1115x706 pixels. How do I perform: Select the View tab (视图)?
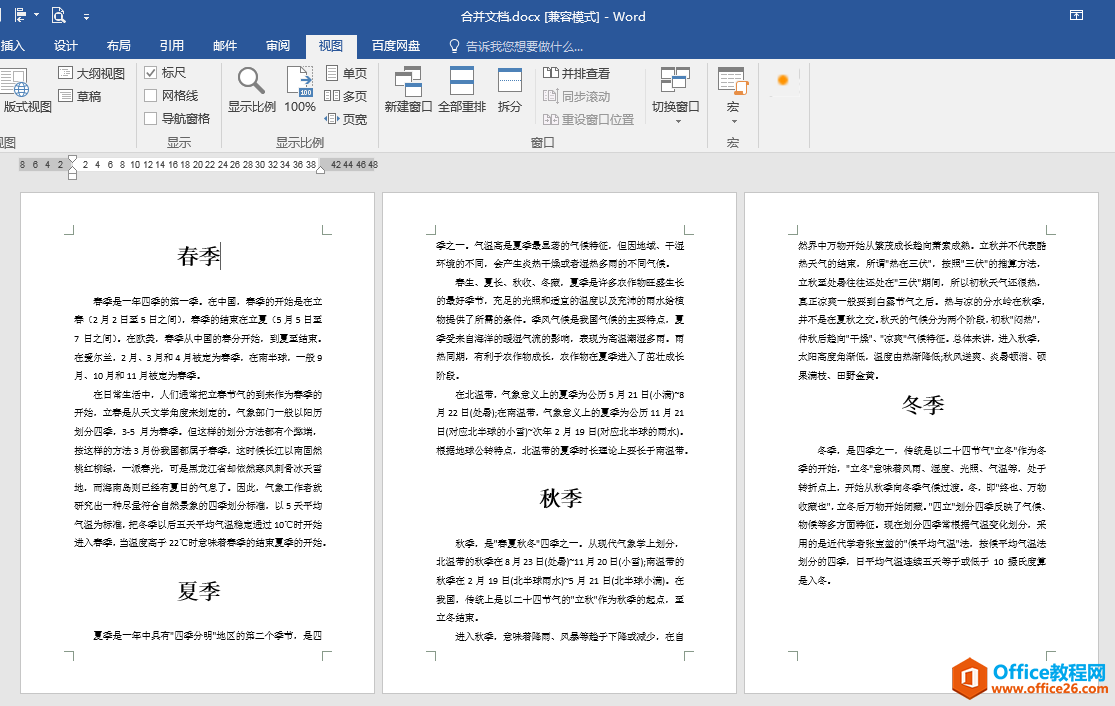coord(331,46)
